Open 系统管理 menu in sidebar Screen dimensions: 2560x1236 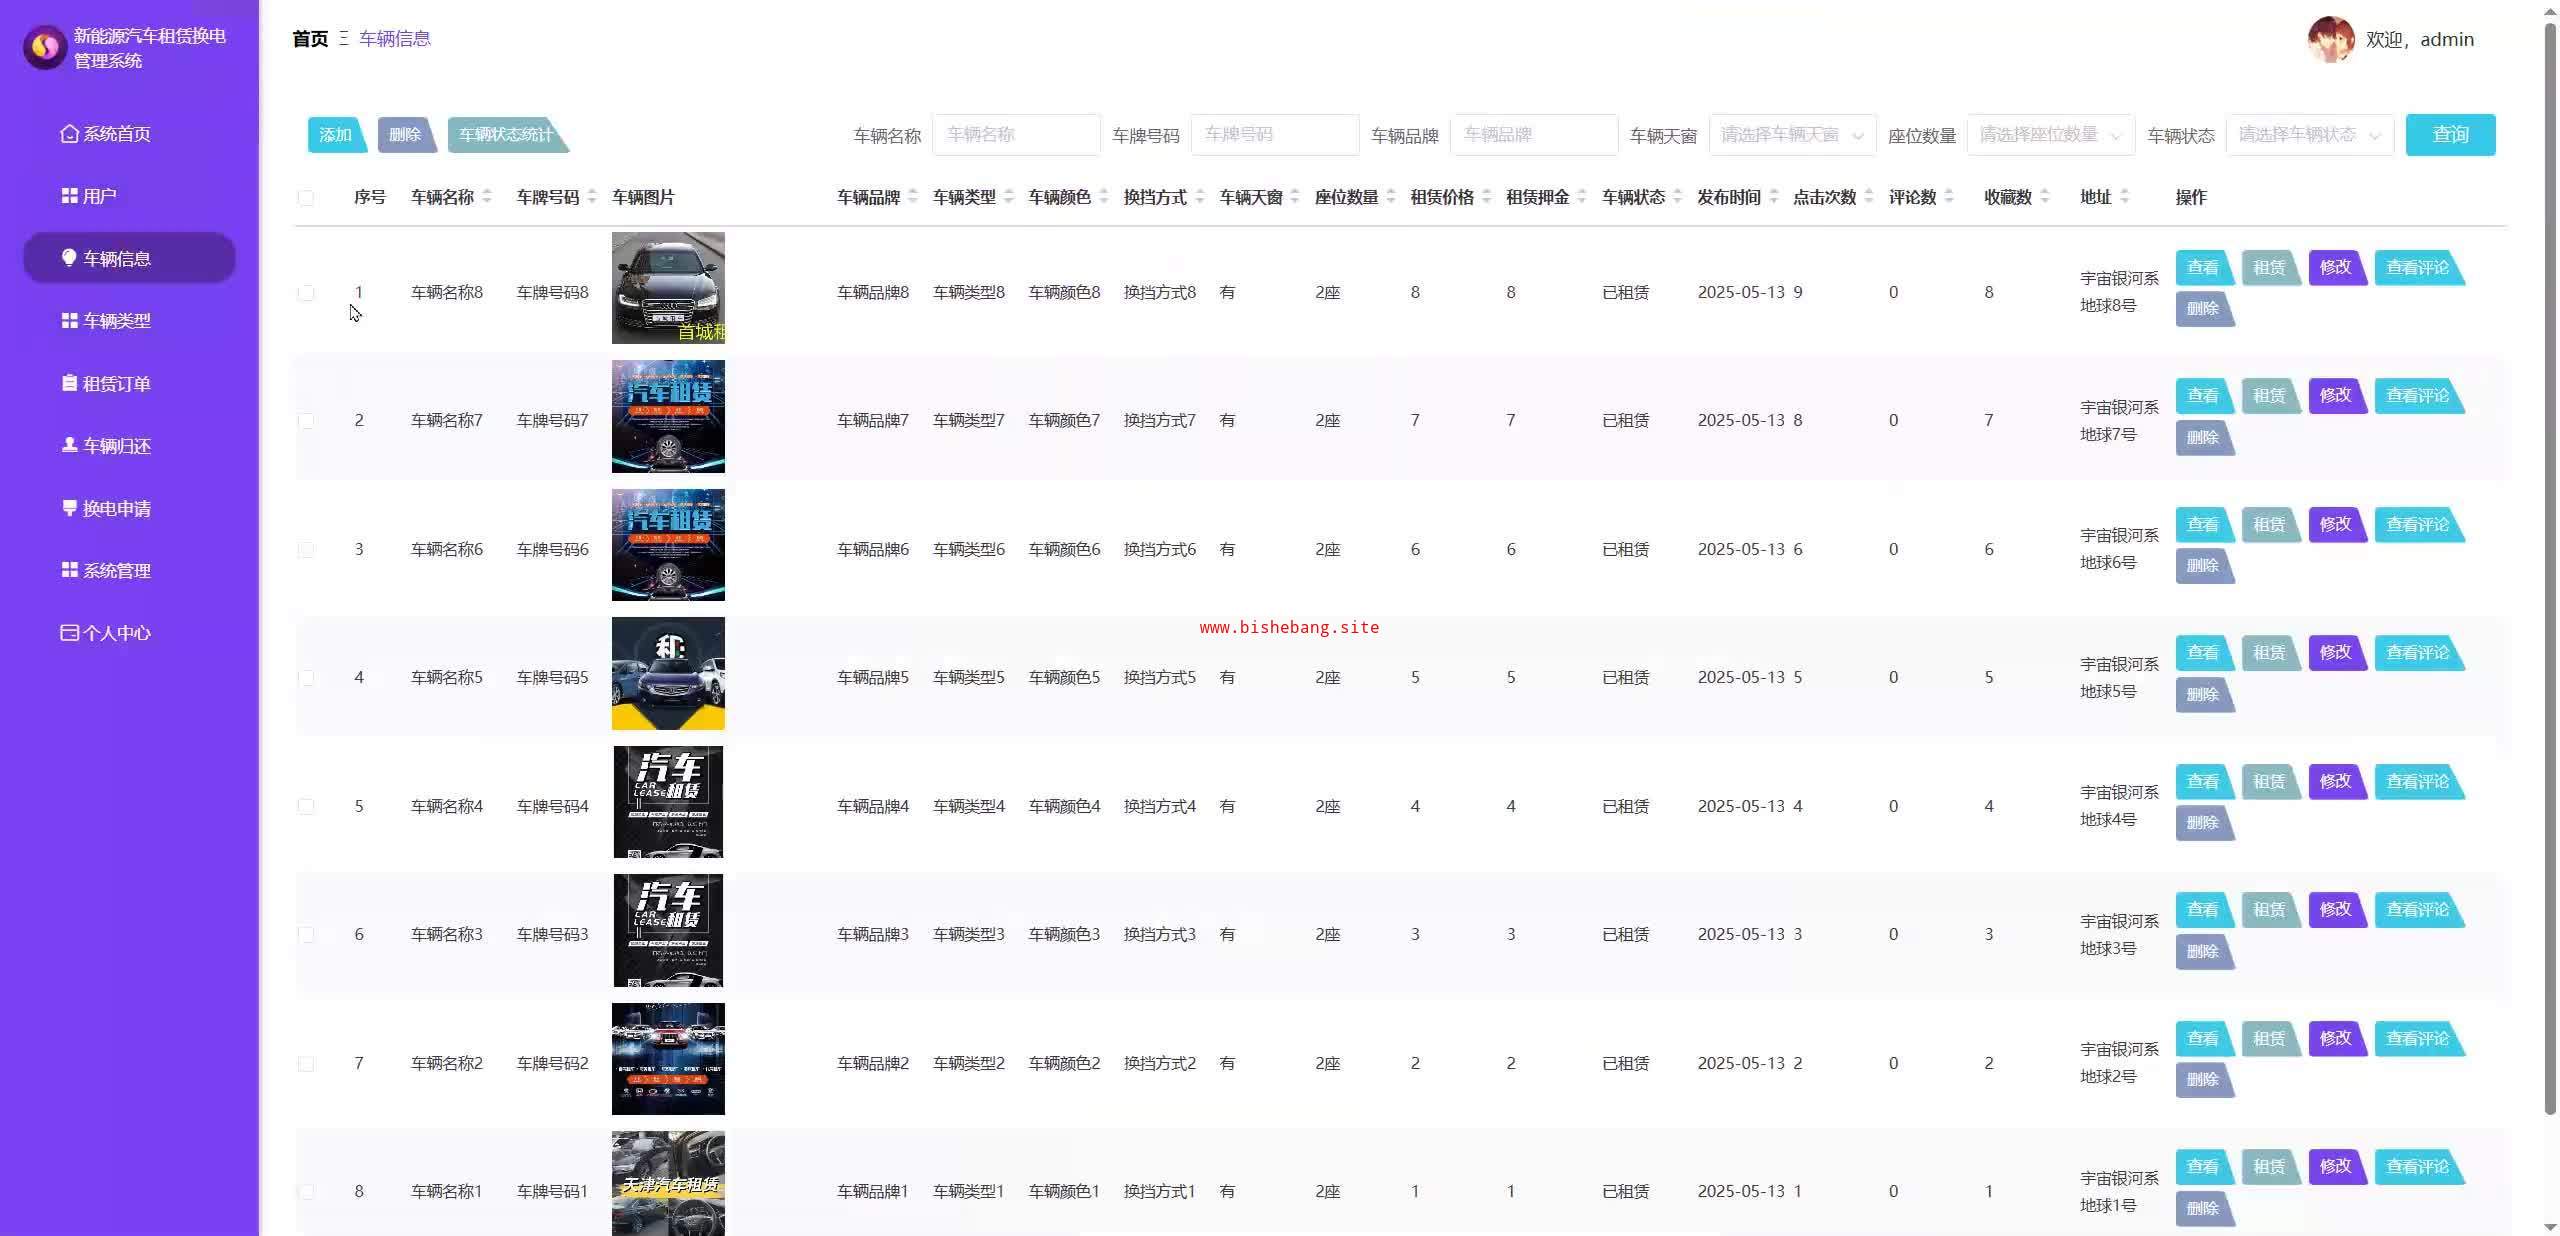pos(116,571)
